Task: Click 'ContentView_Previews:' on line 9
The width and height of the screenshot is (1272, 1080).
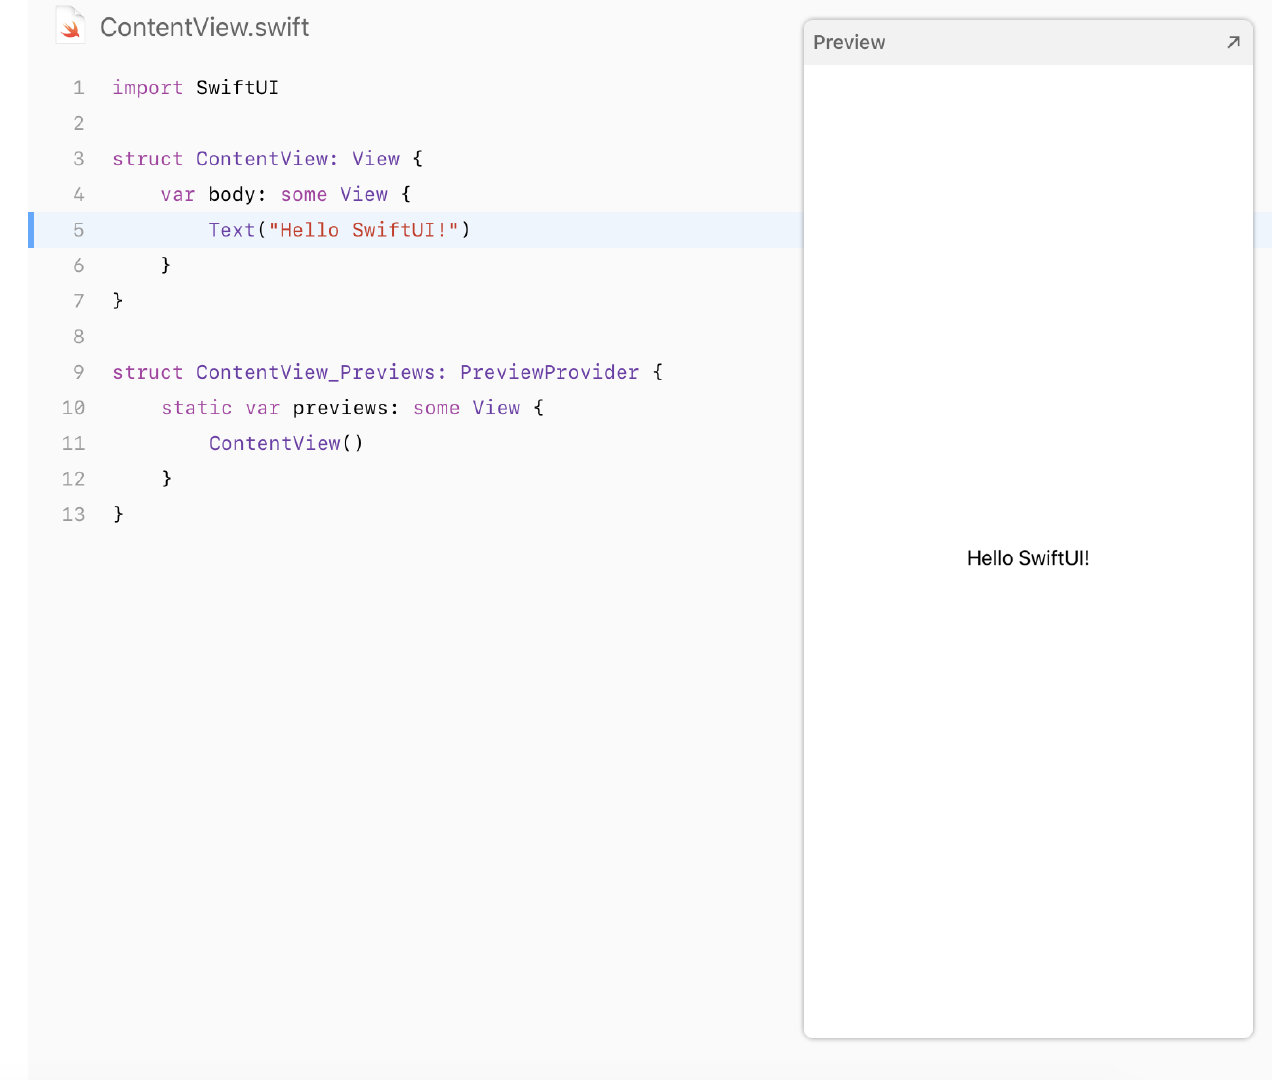Action: coord(322,372)
